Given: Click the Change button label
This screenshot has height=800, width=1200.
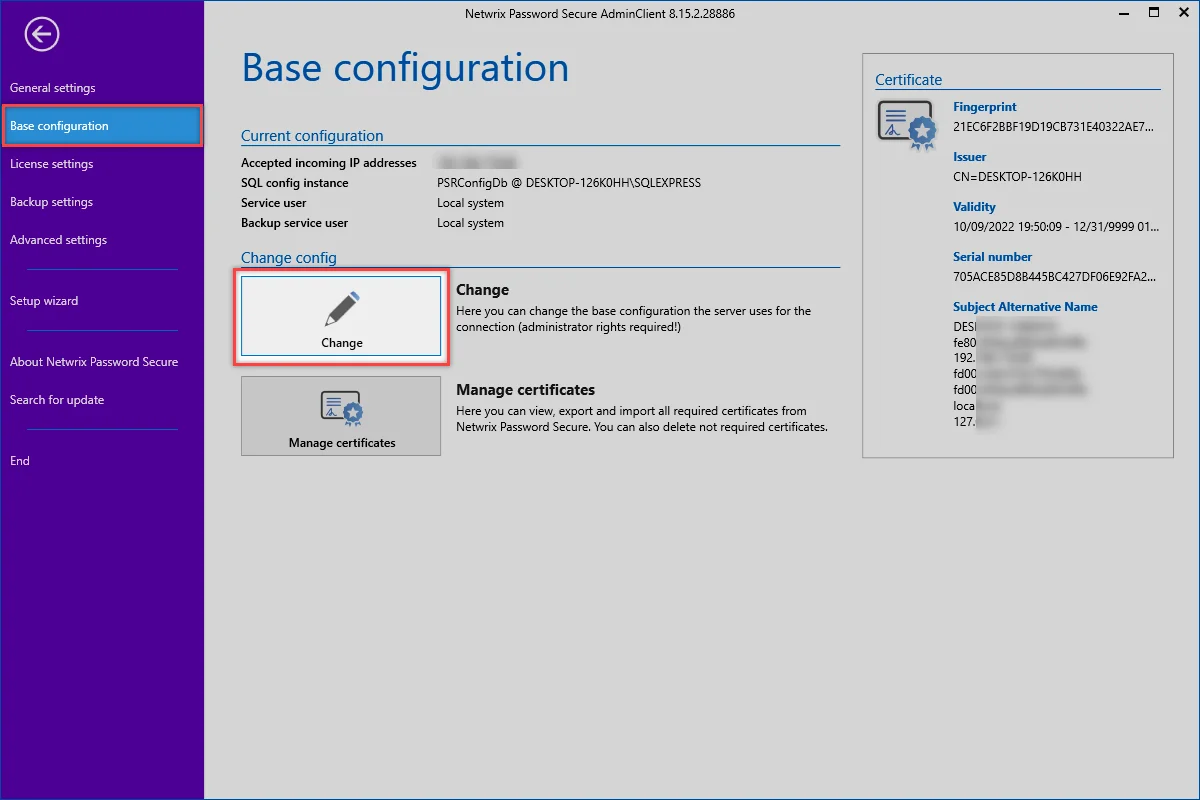Looking at the screenshot, I should click(342, 343).
